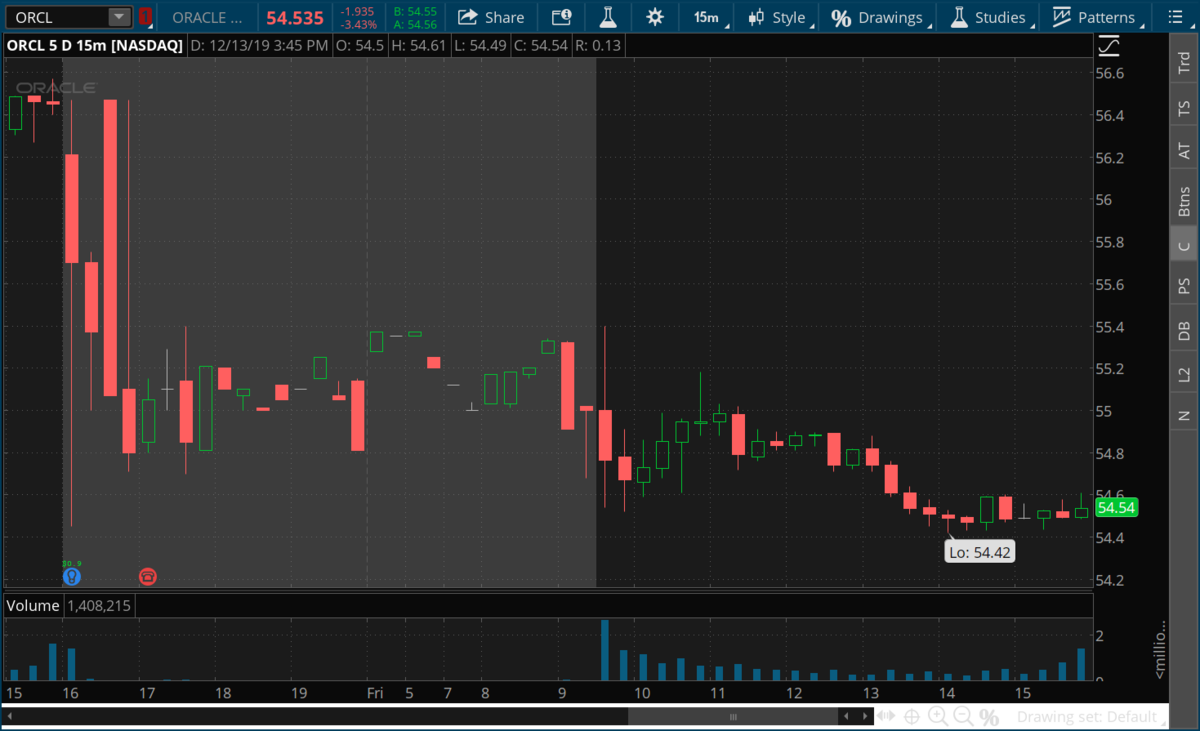Image resolution: width=1200 pixels, height=731 pixels.
Task: Select the C sidebar tab
Action: tap(1184, 245)
